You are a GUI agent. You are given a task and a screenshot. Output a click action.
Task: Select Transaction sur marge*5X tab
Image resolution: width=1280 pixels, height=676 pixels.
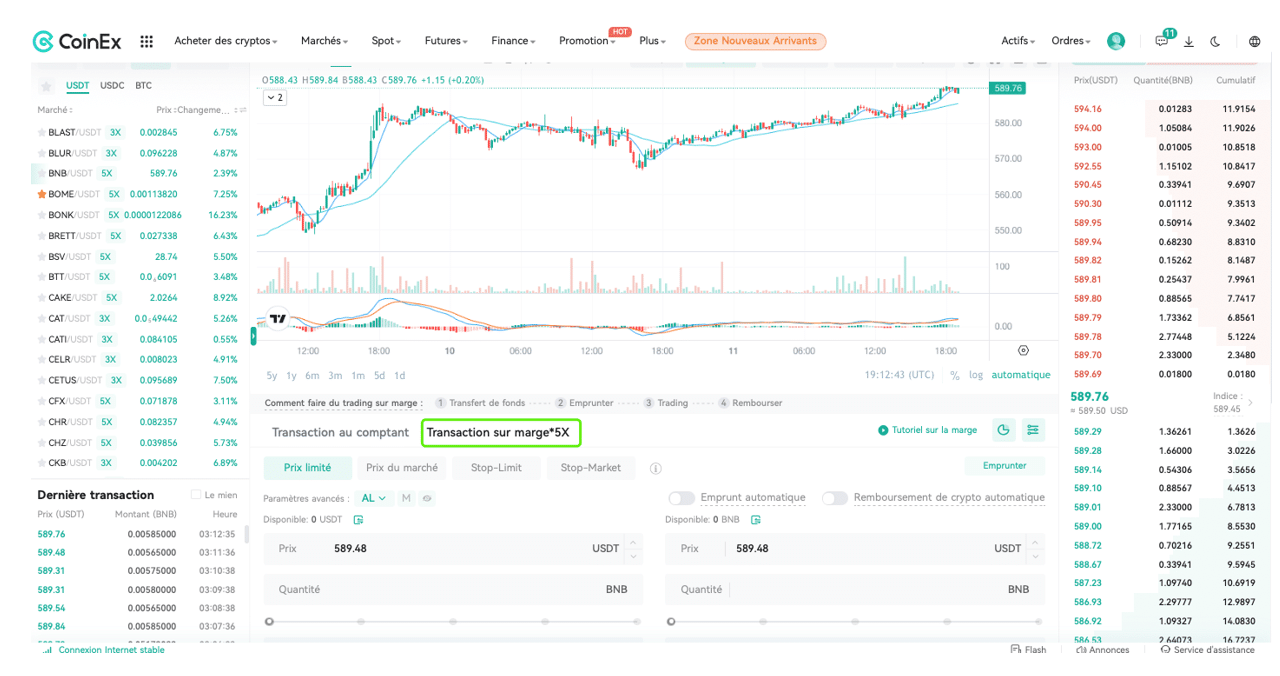(501, 433)
